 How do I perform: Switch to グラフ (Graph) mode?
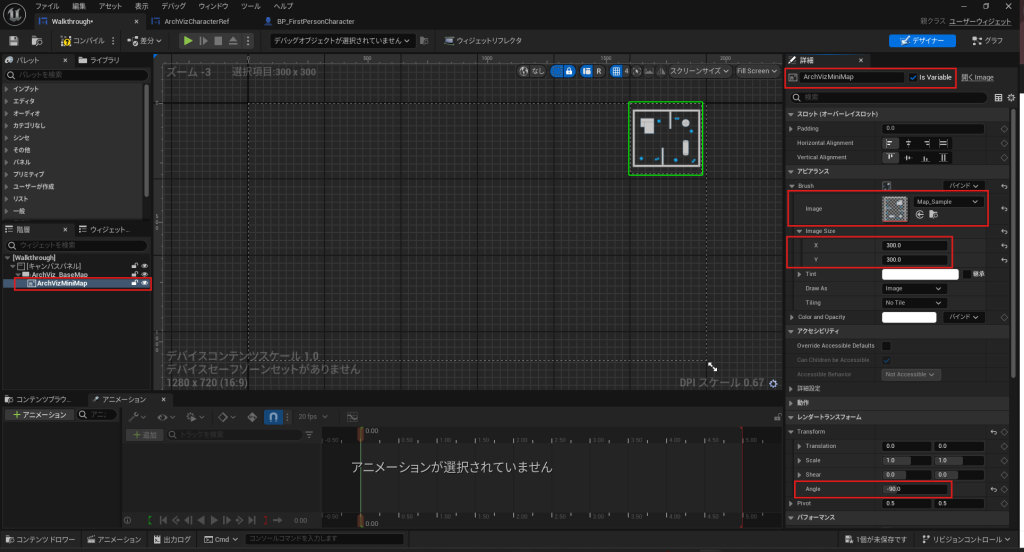coord(988,40)
